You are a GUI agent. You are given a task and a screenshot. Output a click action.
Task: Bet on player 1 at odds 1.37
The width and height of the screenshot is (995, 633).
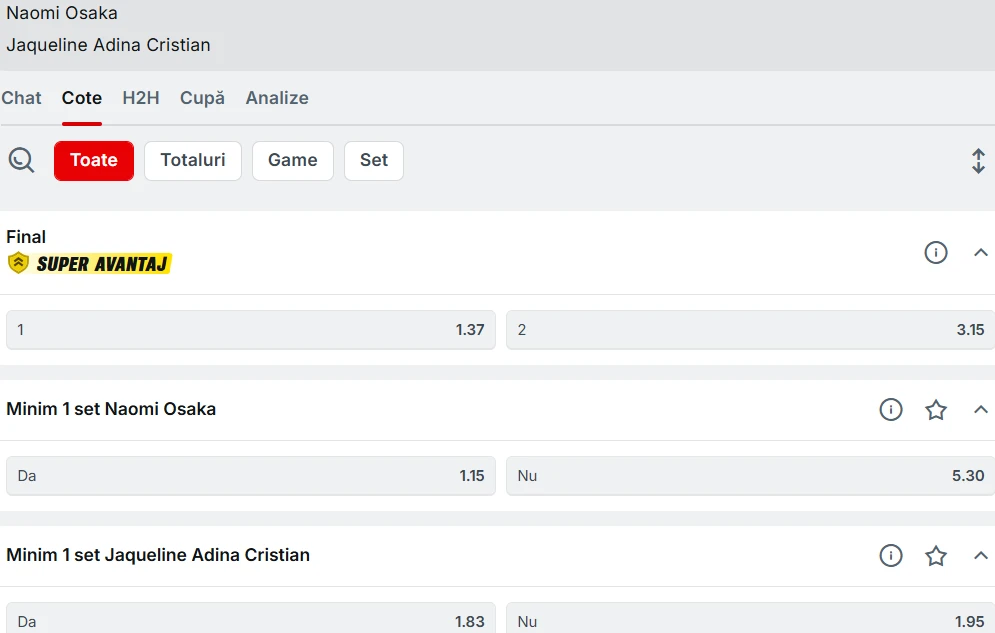pos(250,330)
